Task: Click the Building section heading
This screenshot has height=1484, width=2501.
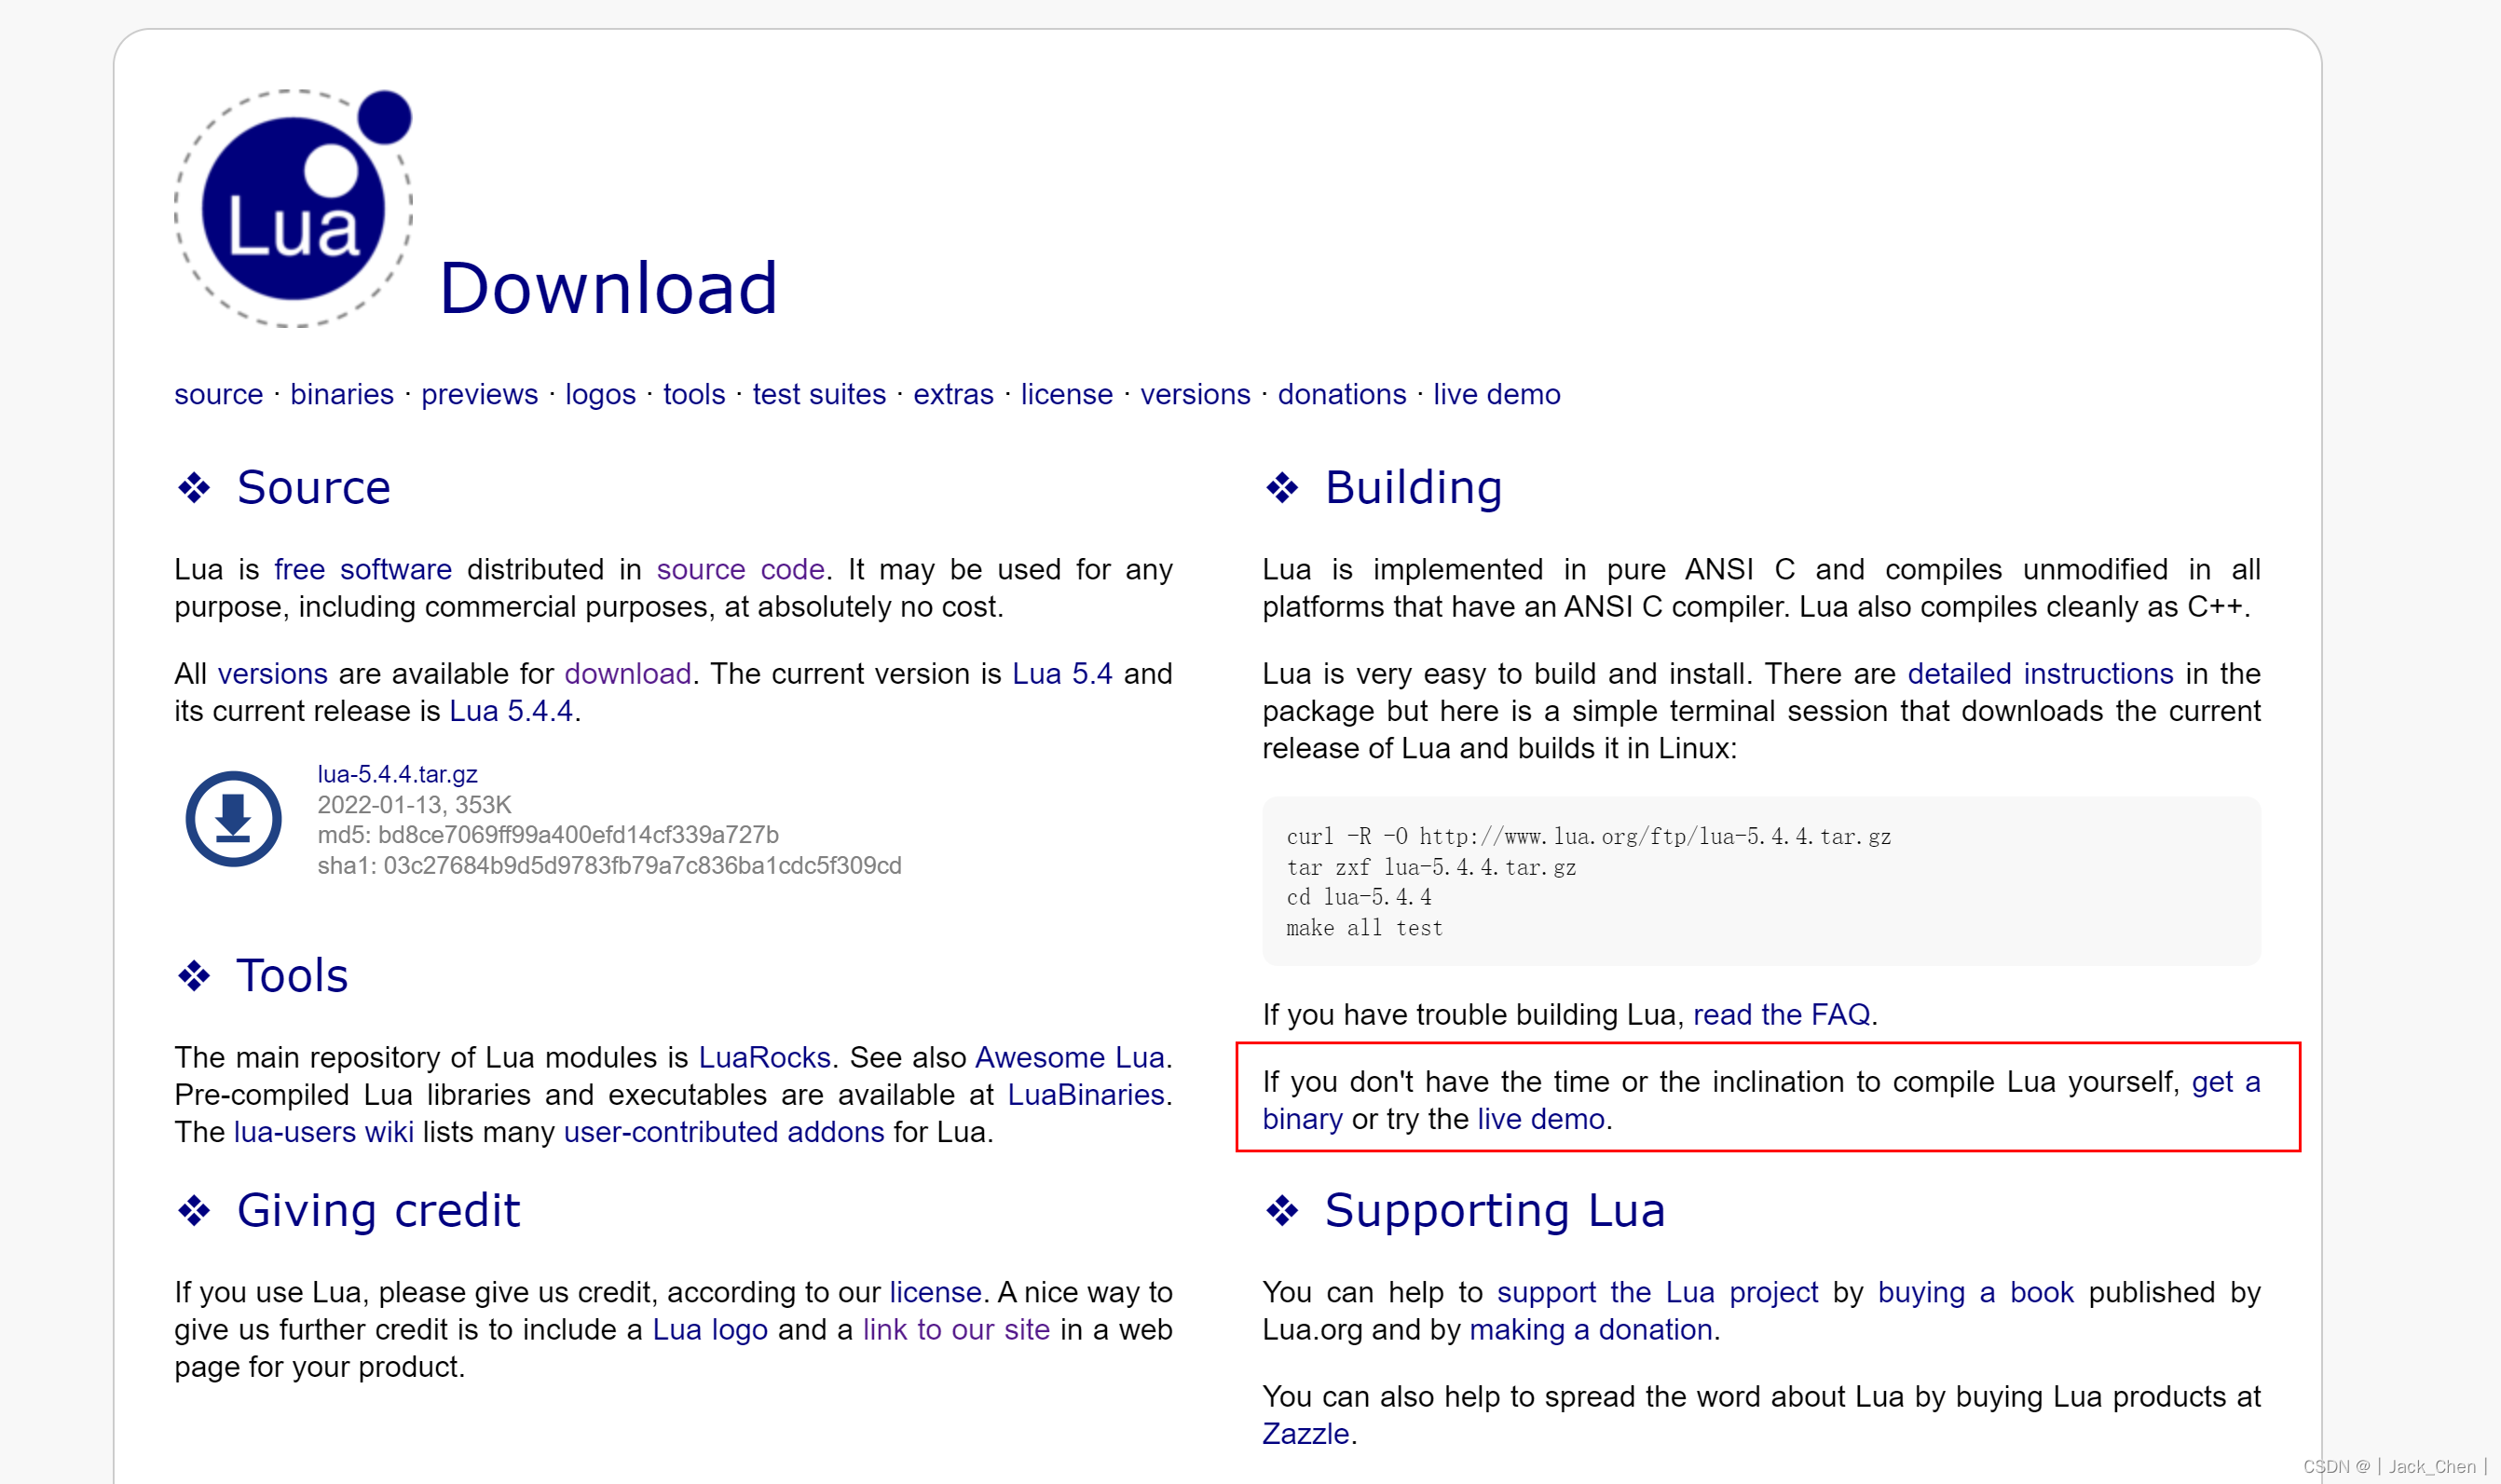Action: tap(1413, 487)
